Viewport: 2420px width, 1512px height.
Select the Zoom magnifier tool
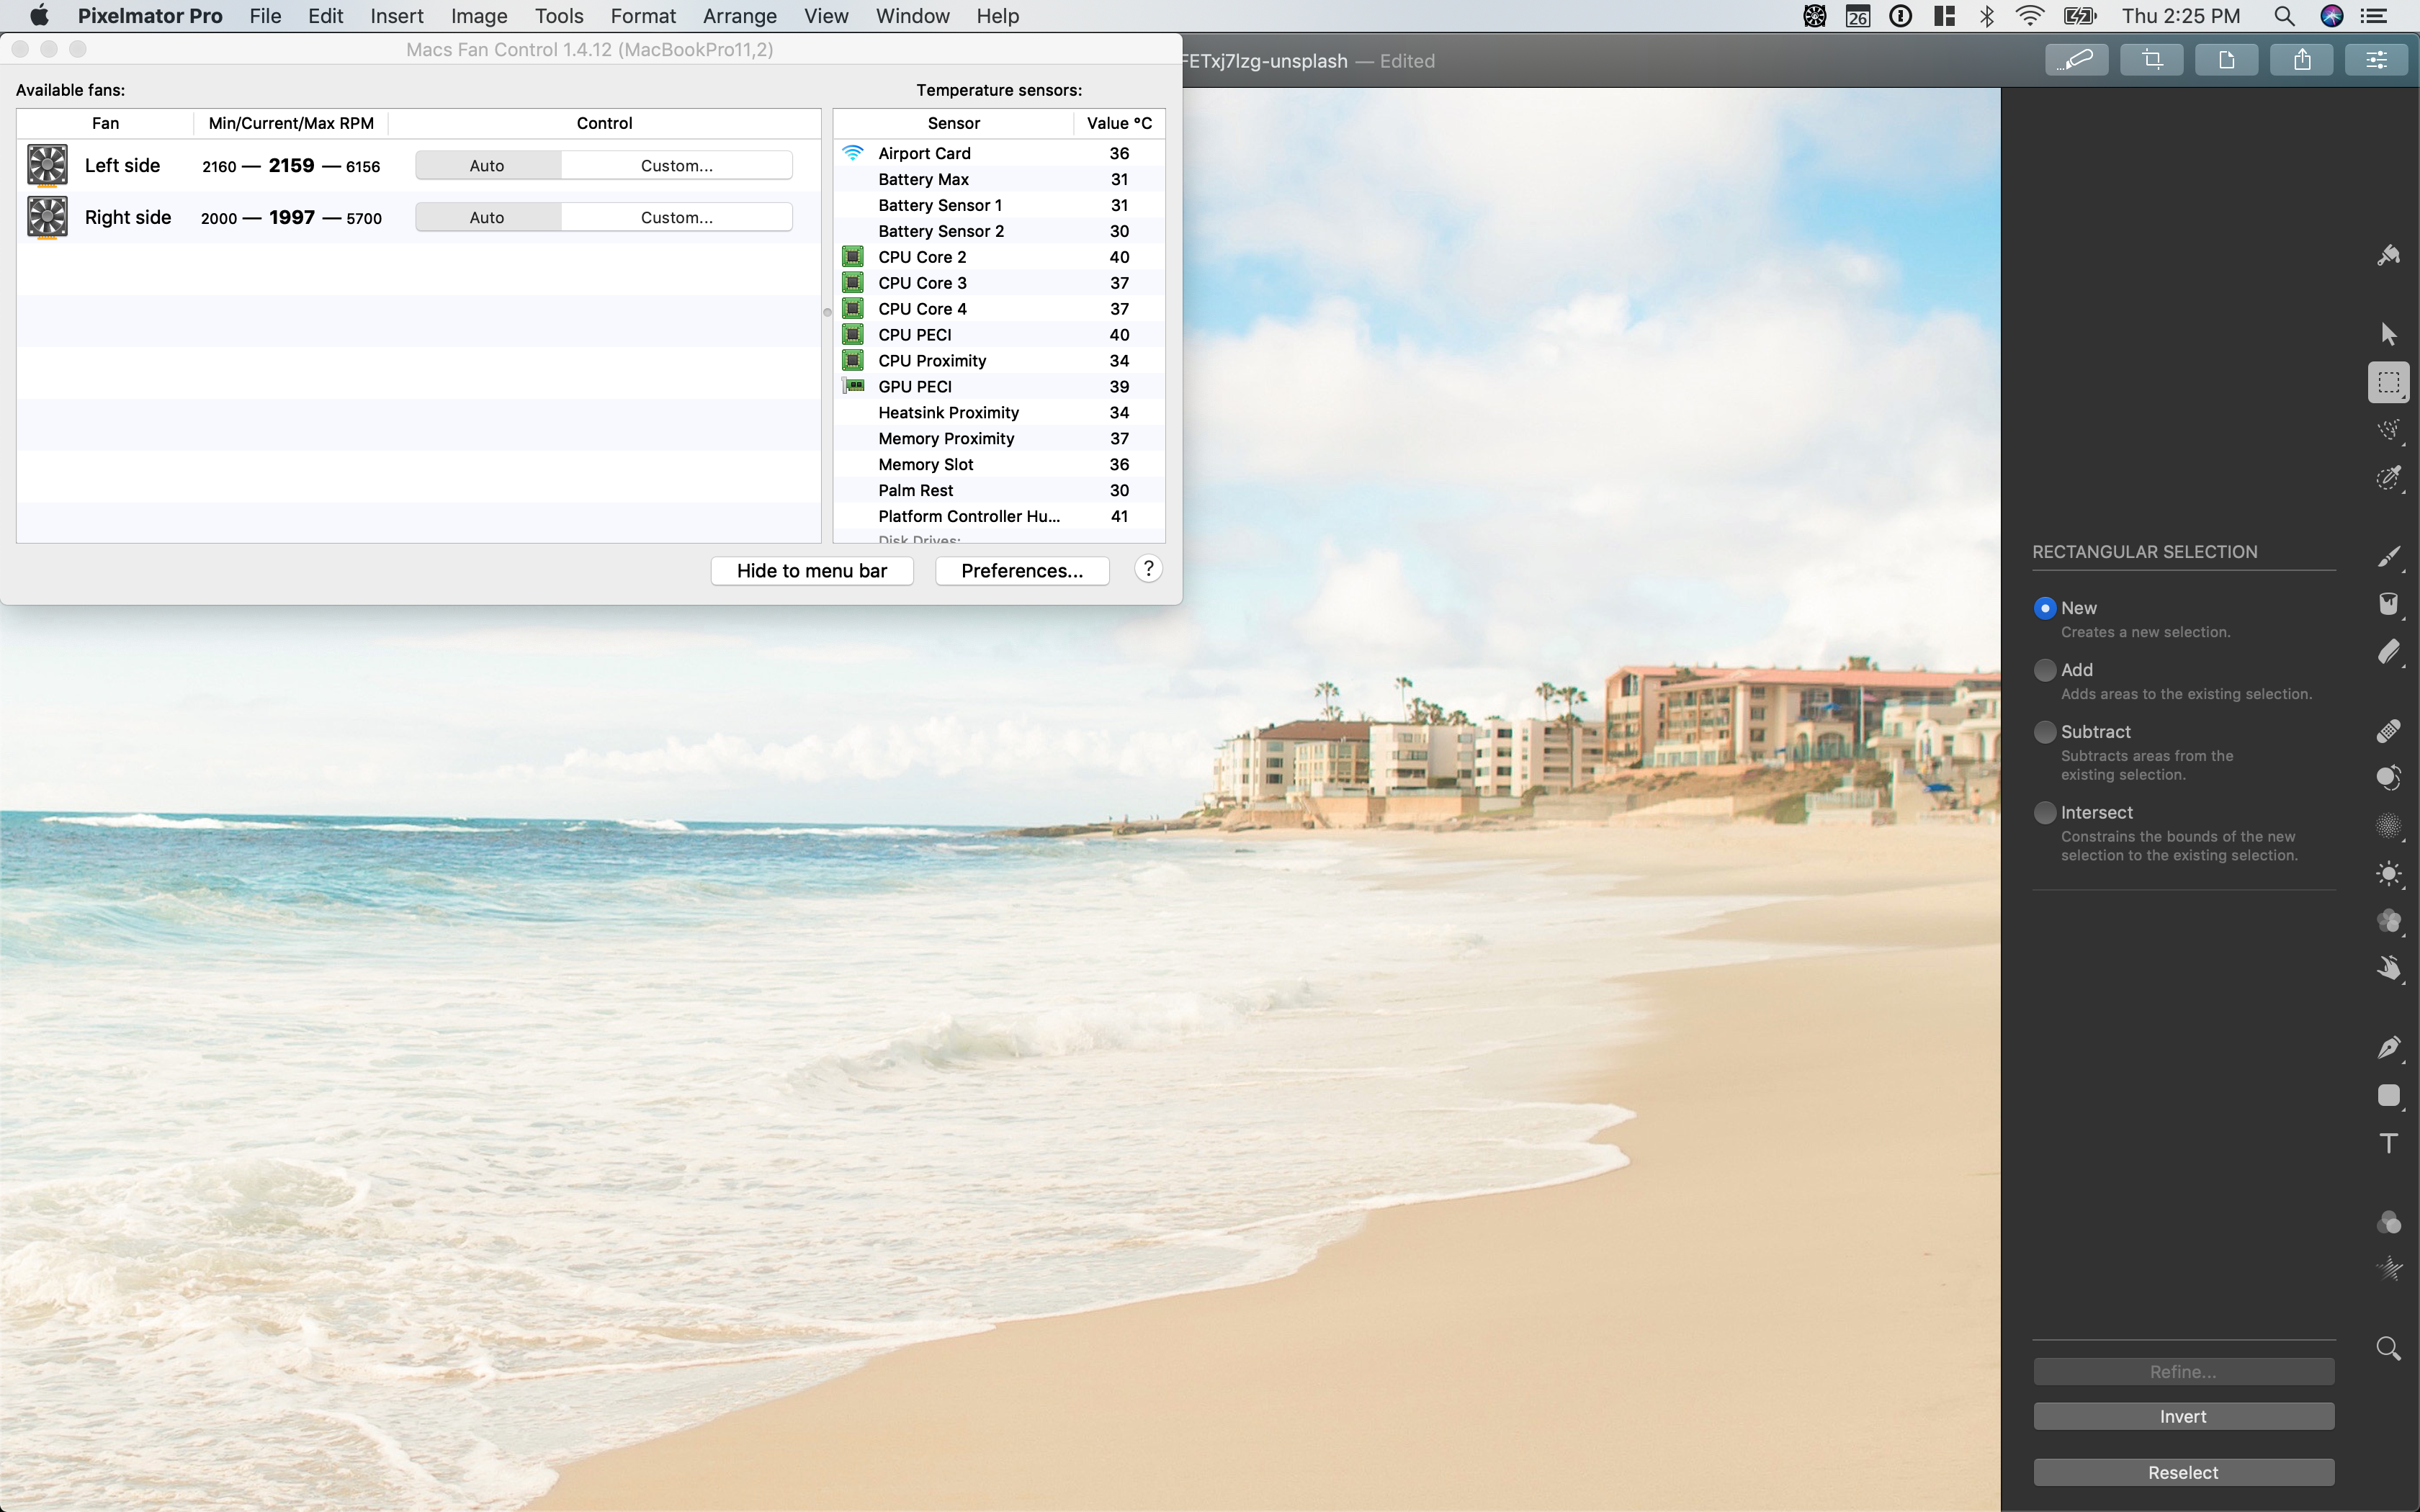[x=2388, y=1349]
